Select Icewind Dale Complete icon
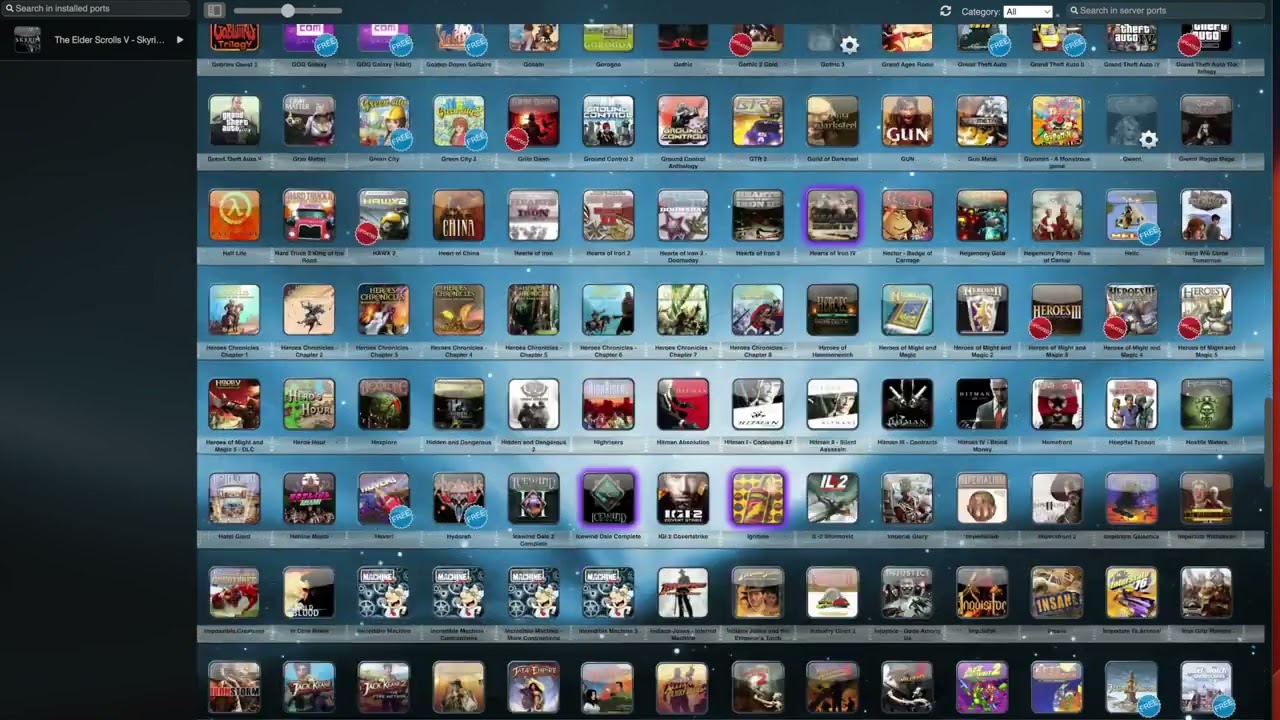Screen dimensions: 1280x720 (x=608, y=498)
